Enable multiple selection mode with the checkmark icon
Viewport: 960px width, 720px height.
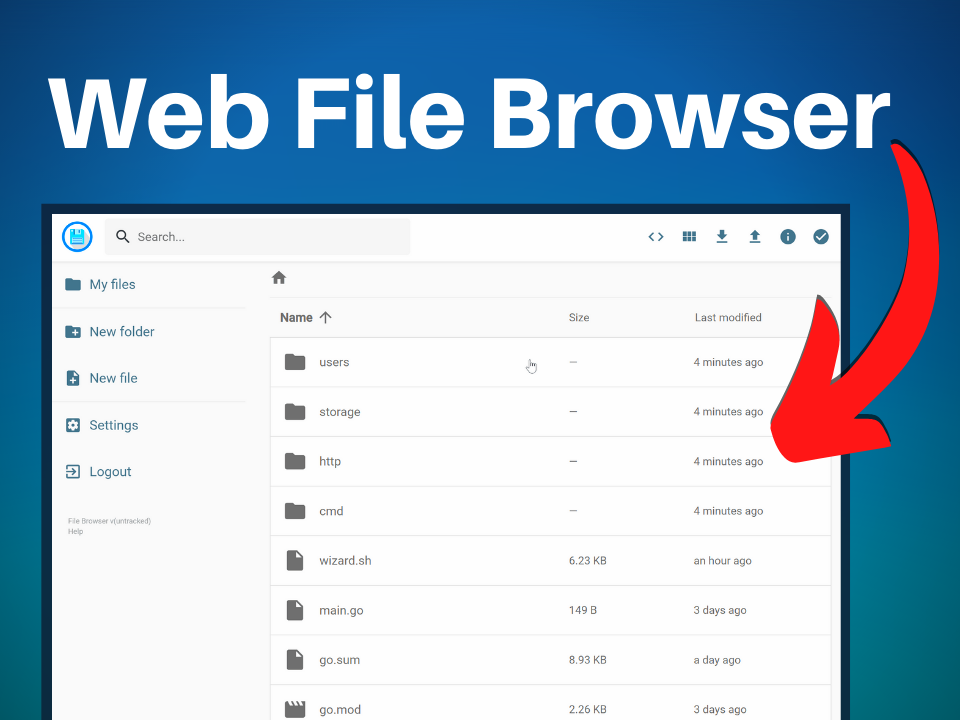(x=820, y=237)
